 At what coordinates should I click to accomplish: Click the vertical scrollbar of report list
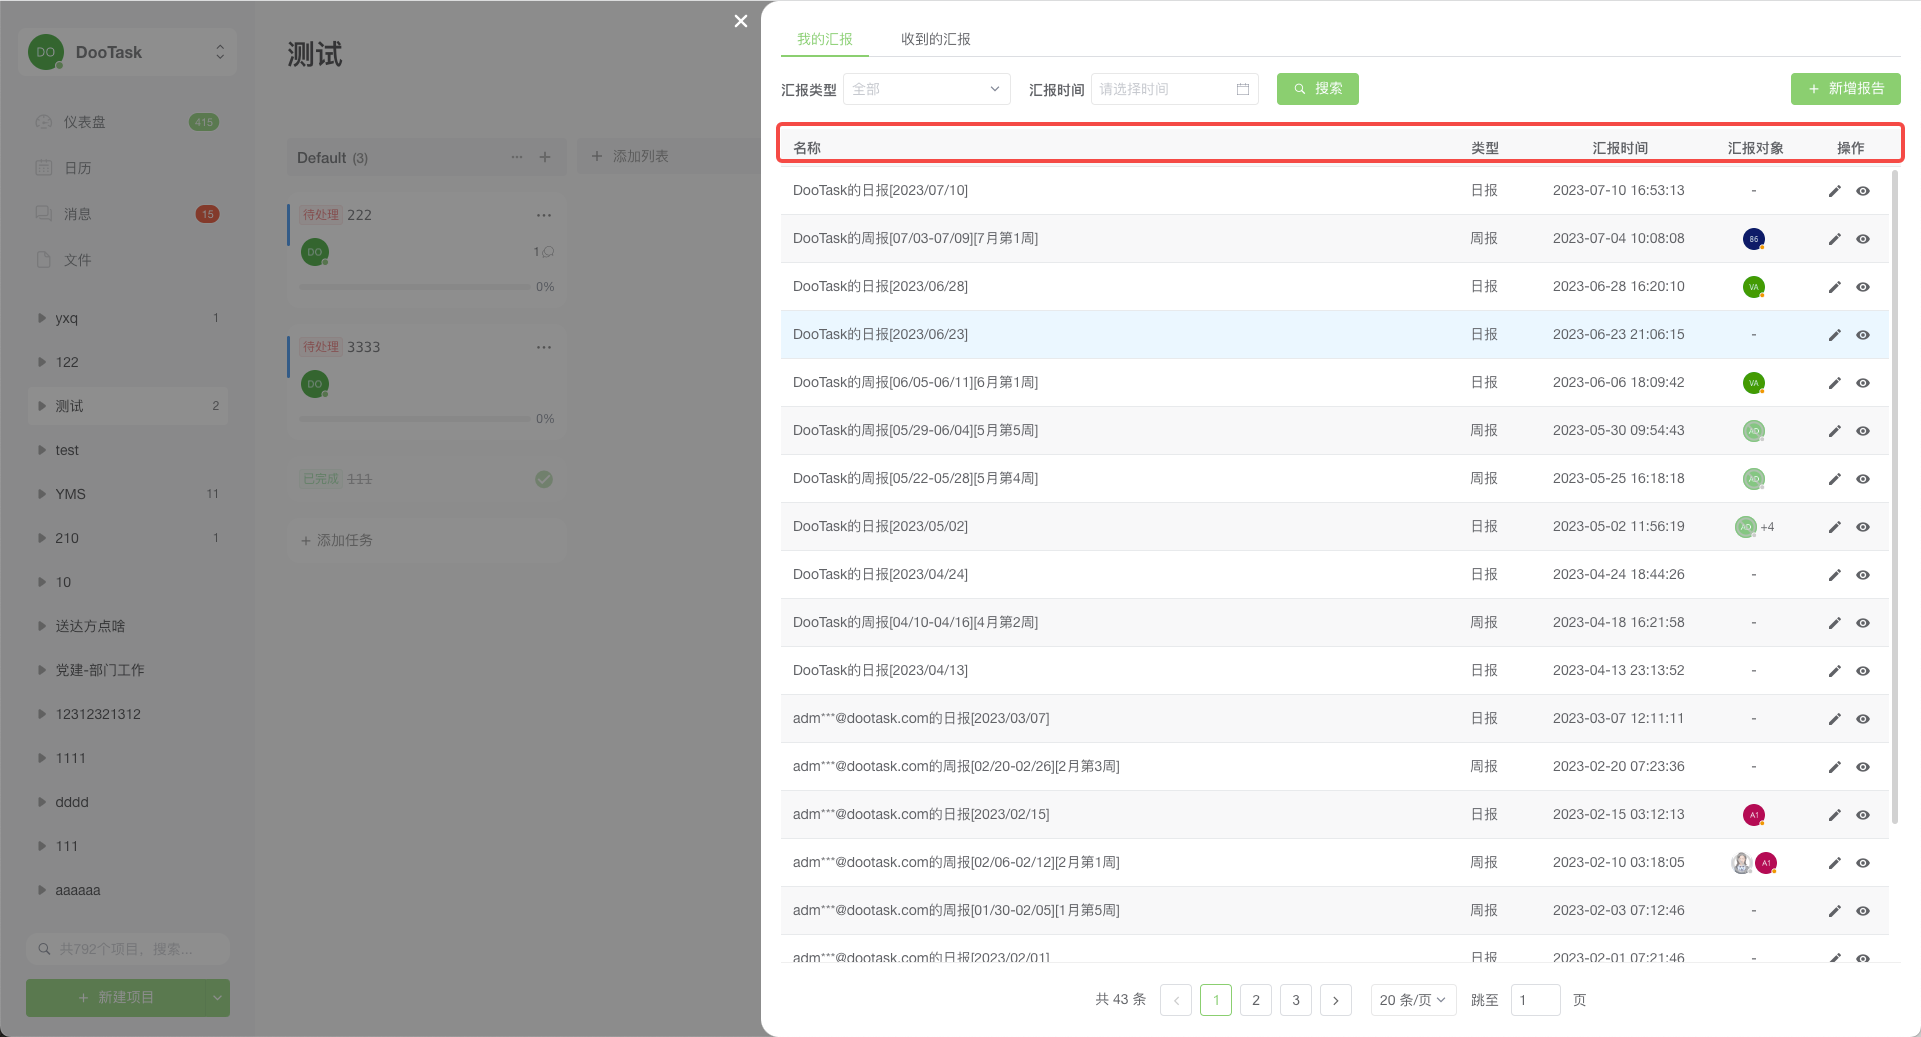coord(1894,500)
